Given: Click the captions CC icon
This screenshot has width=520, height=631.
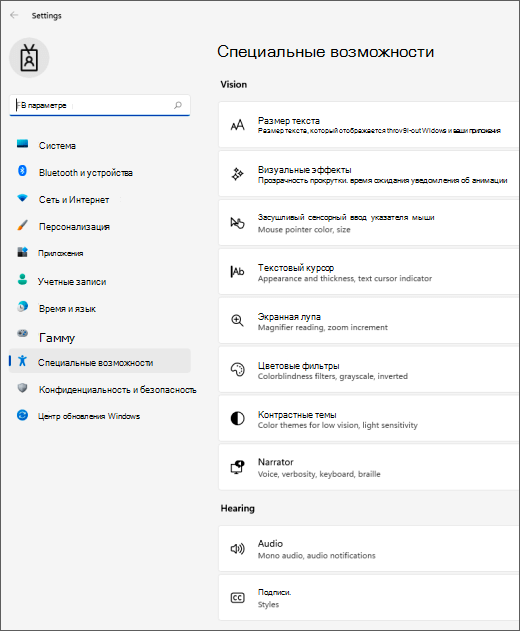Looking at the screenshot, I should (237, 598).
